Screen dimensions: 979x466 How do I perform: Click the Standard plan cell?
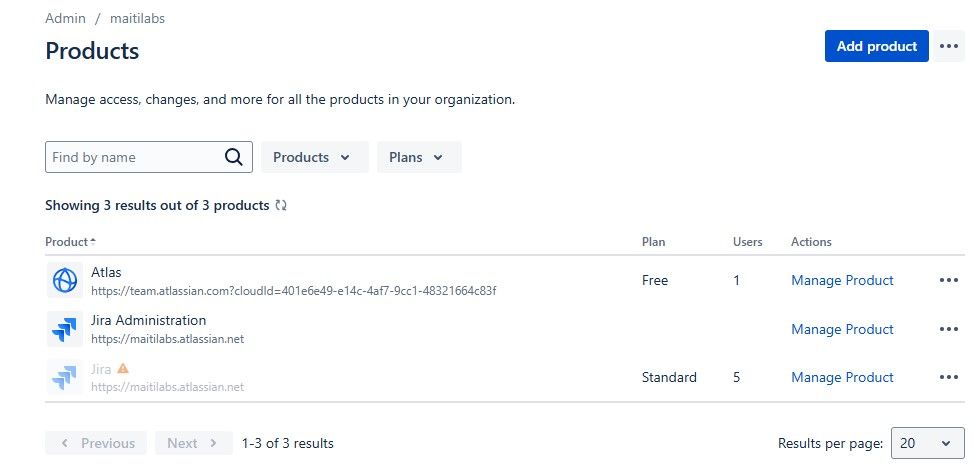[669, 377]
